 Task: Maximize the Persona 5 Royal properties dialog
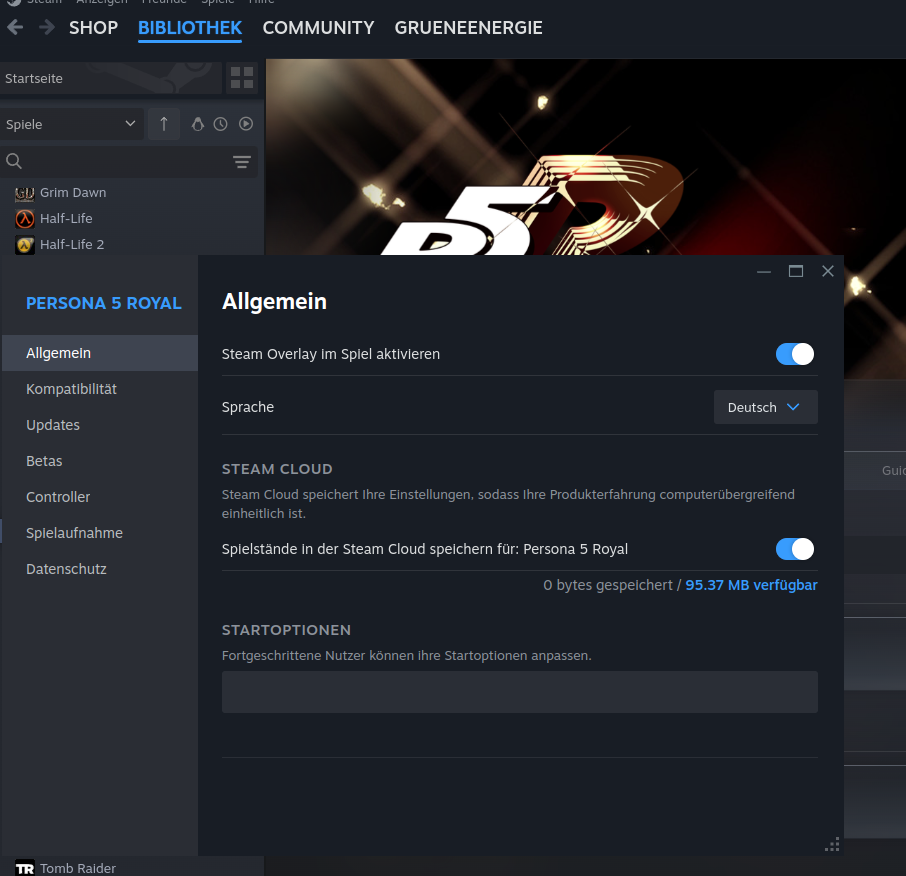pyautogui.click(x=796, y=271)
